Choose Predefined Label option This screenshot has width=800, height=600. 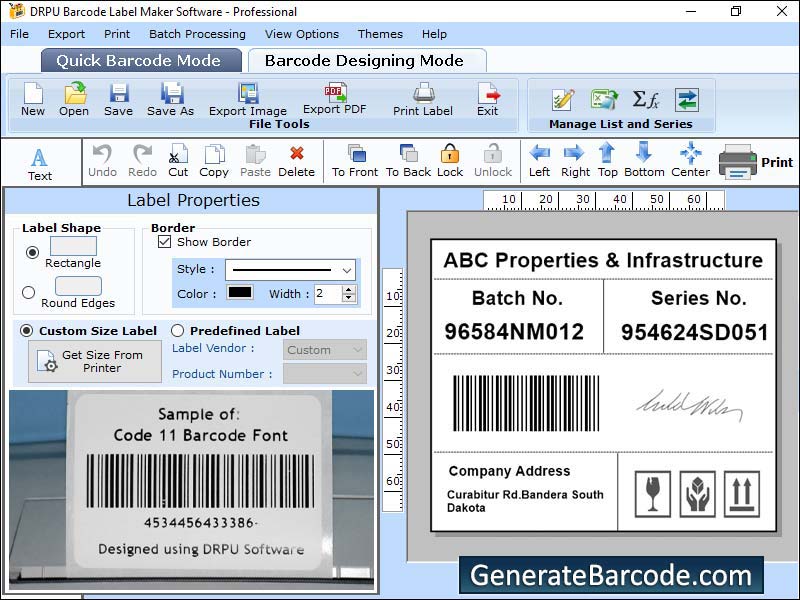click(180, 331)
